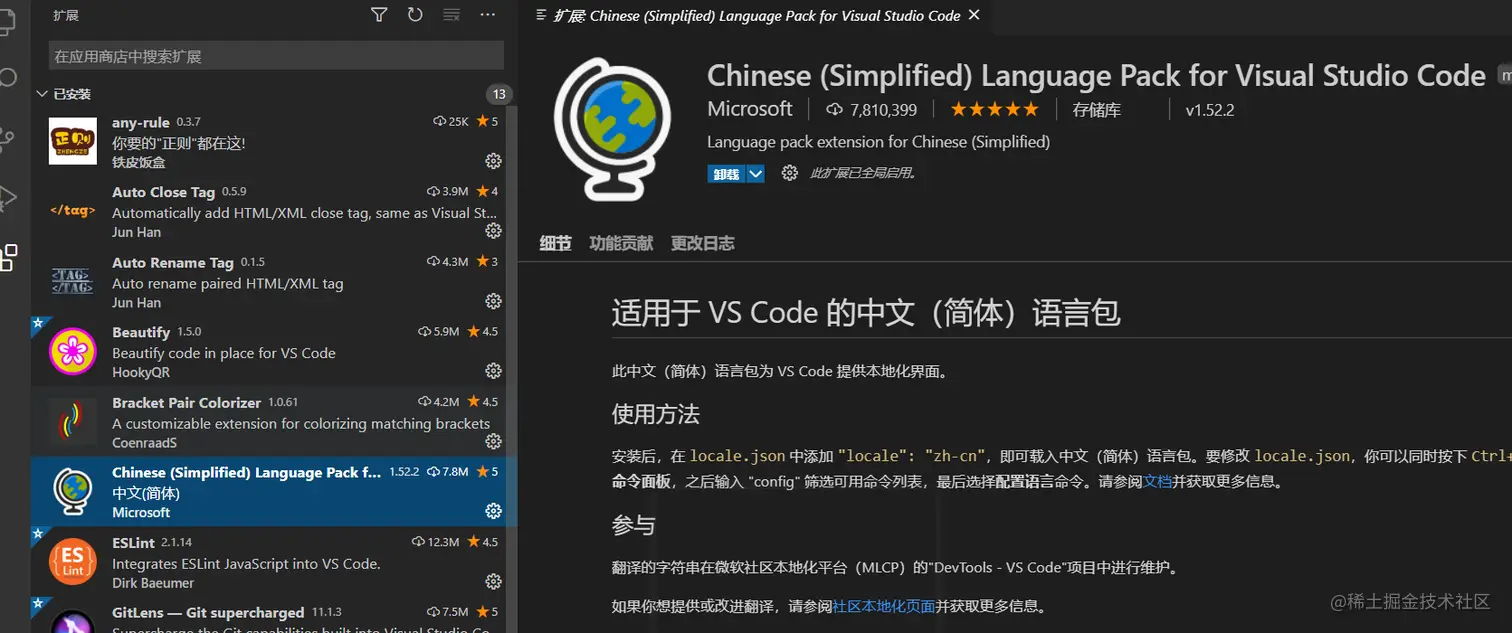Image resolution: width=1512 pixels, height=633 pixels.
Task: Open the dropdown arrow beside 卸载
Action: tap(756, 173)
